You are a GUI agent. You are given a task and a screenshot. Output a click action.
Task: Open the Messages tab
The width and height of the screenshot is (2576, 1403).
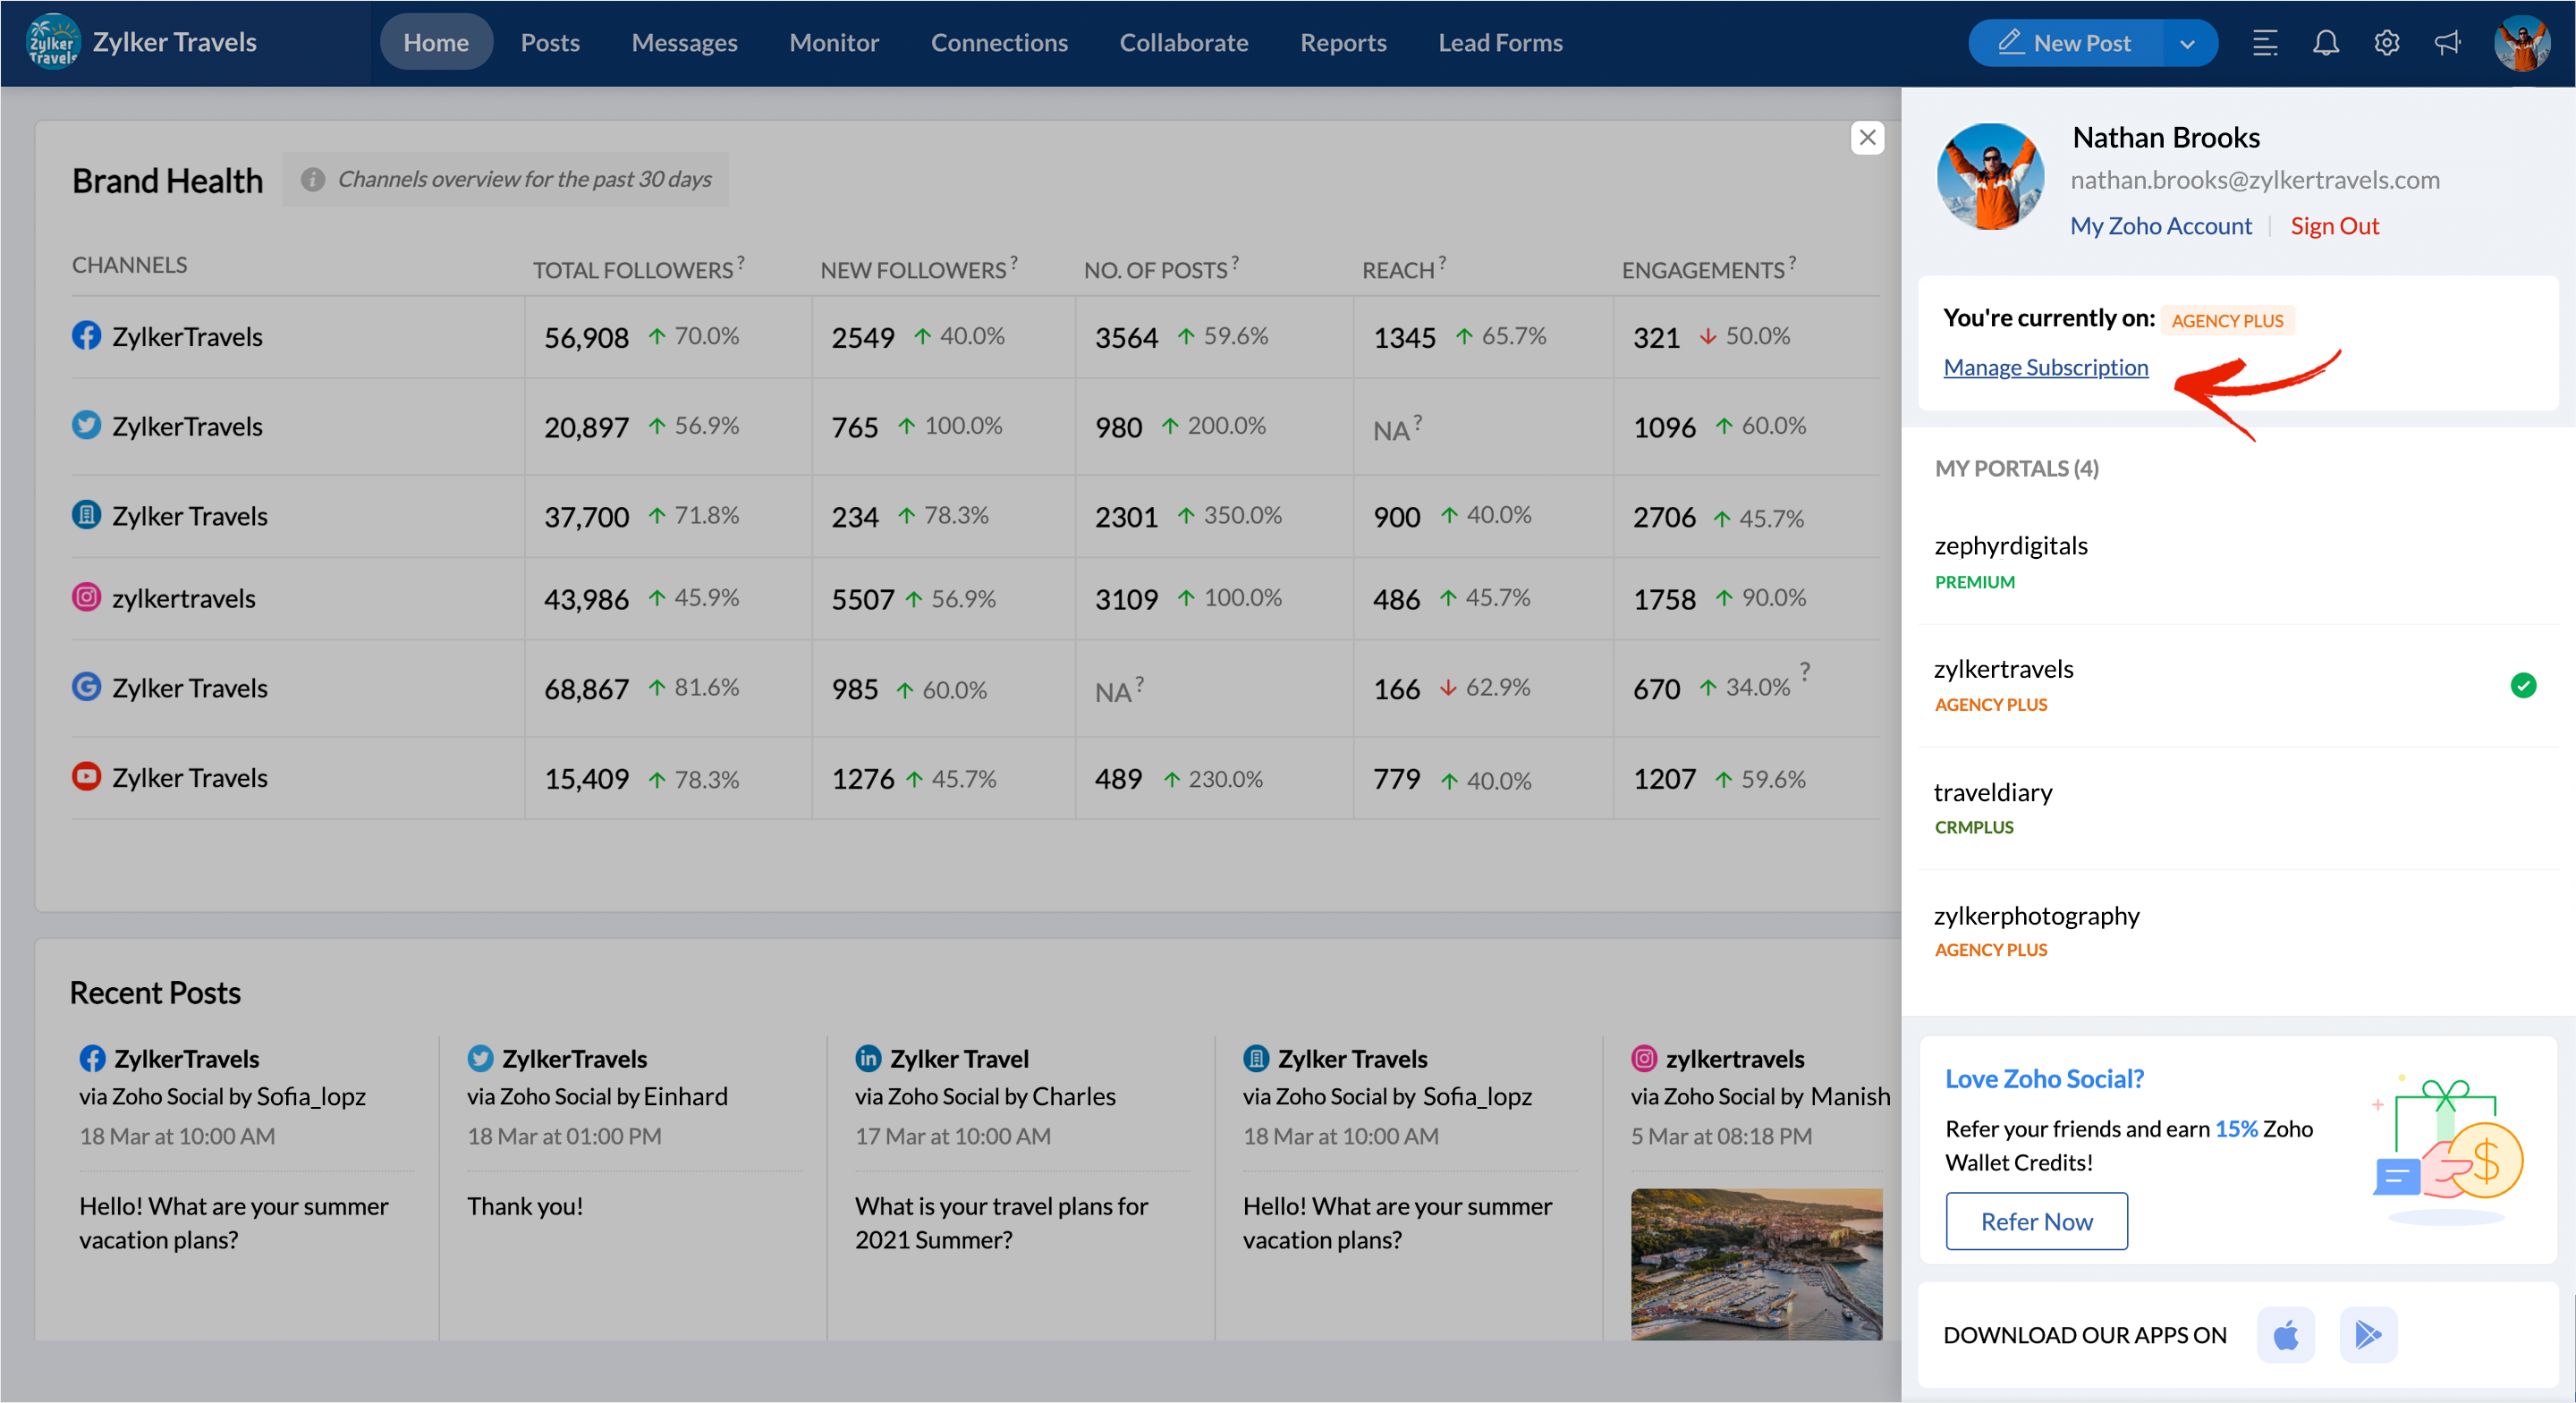[x=684, y=42]
